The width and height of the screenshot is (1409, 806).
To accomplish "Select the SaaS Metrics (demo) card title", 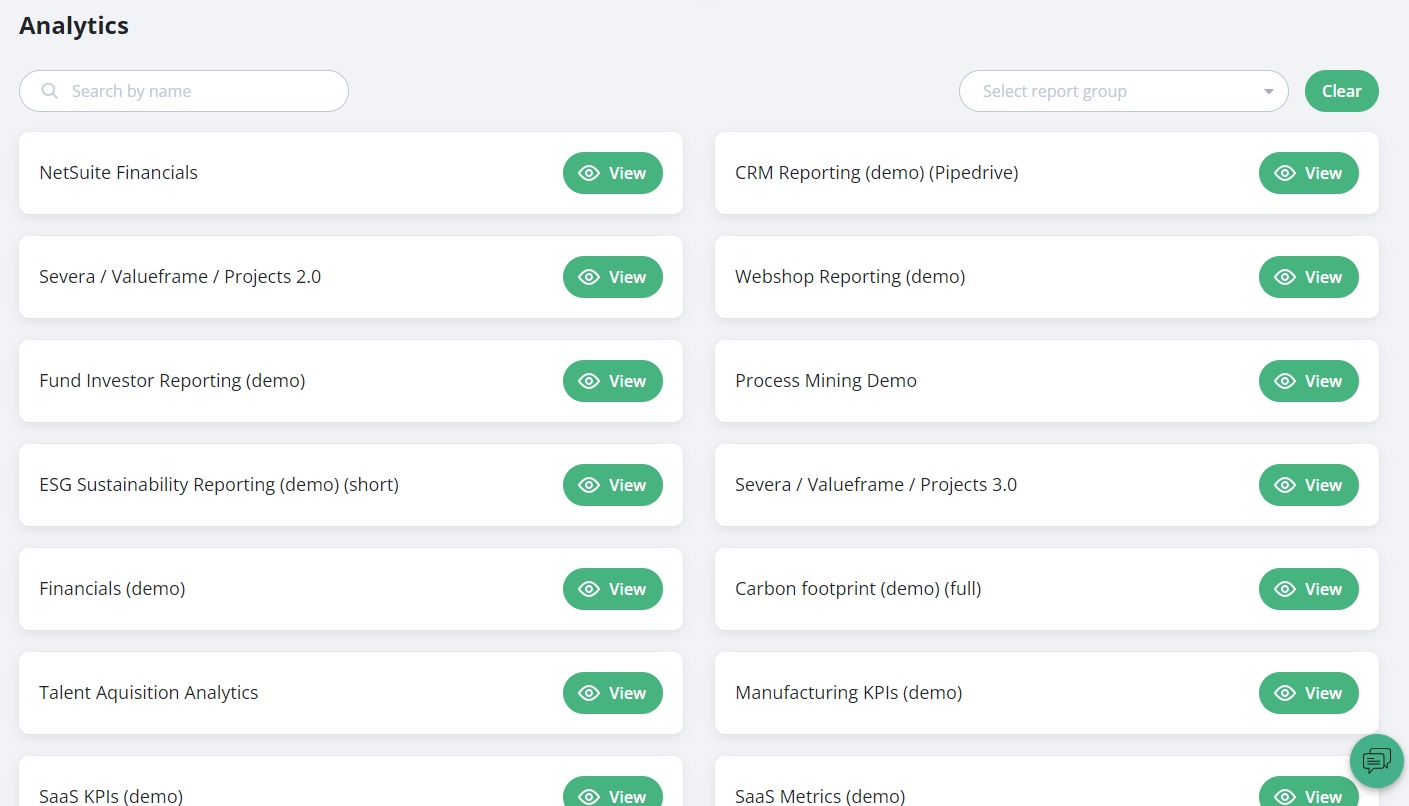I will pos(820,796).
